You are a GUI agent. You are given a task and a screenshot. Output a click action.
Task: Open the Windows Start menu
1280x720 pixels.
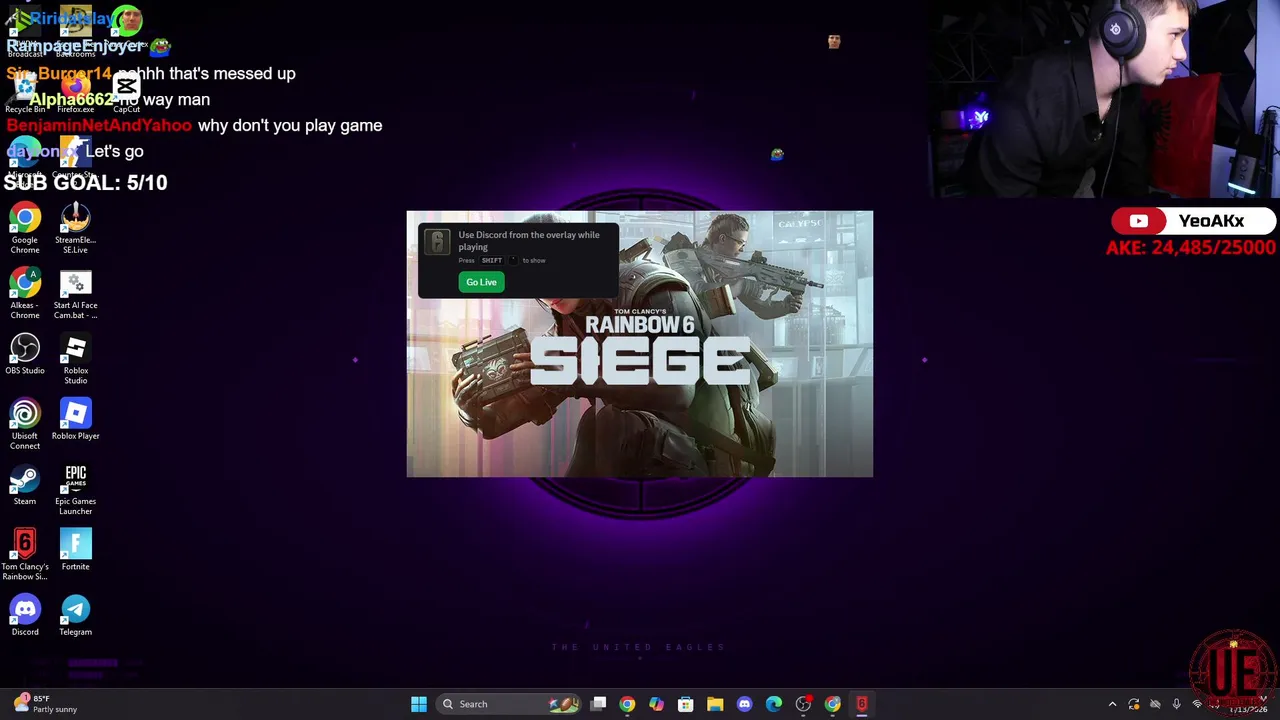point(419,704)
